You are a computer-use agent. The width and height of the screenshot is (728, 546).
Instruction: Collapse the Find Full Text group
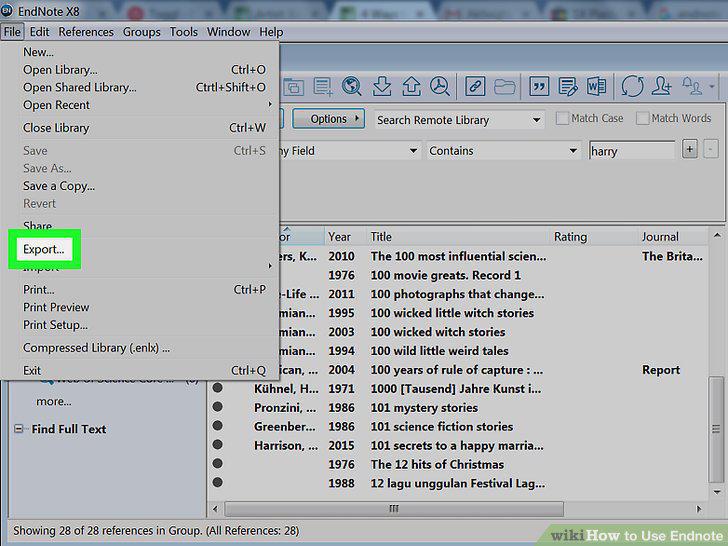tap(19, 429)
